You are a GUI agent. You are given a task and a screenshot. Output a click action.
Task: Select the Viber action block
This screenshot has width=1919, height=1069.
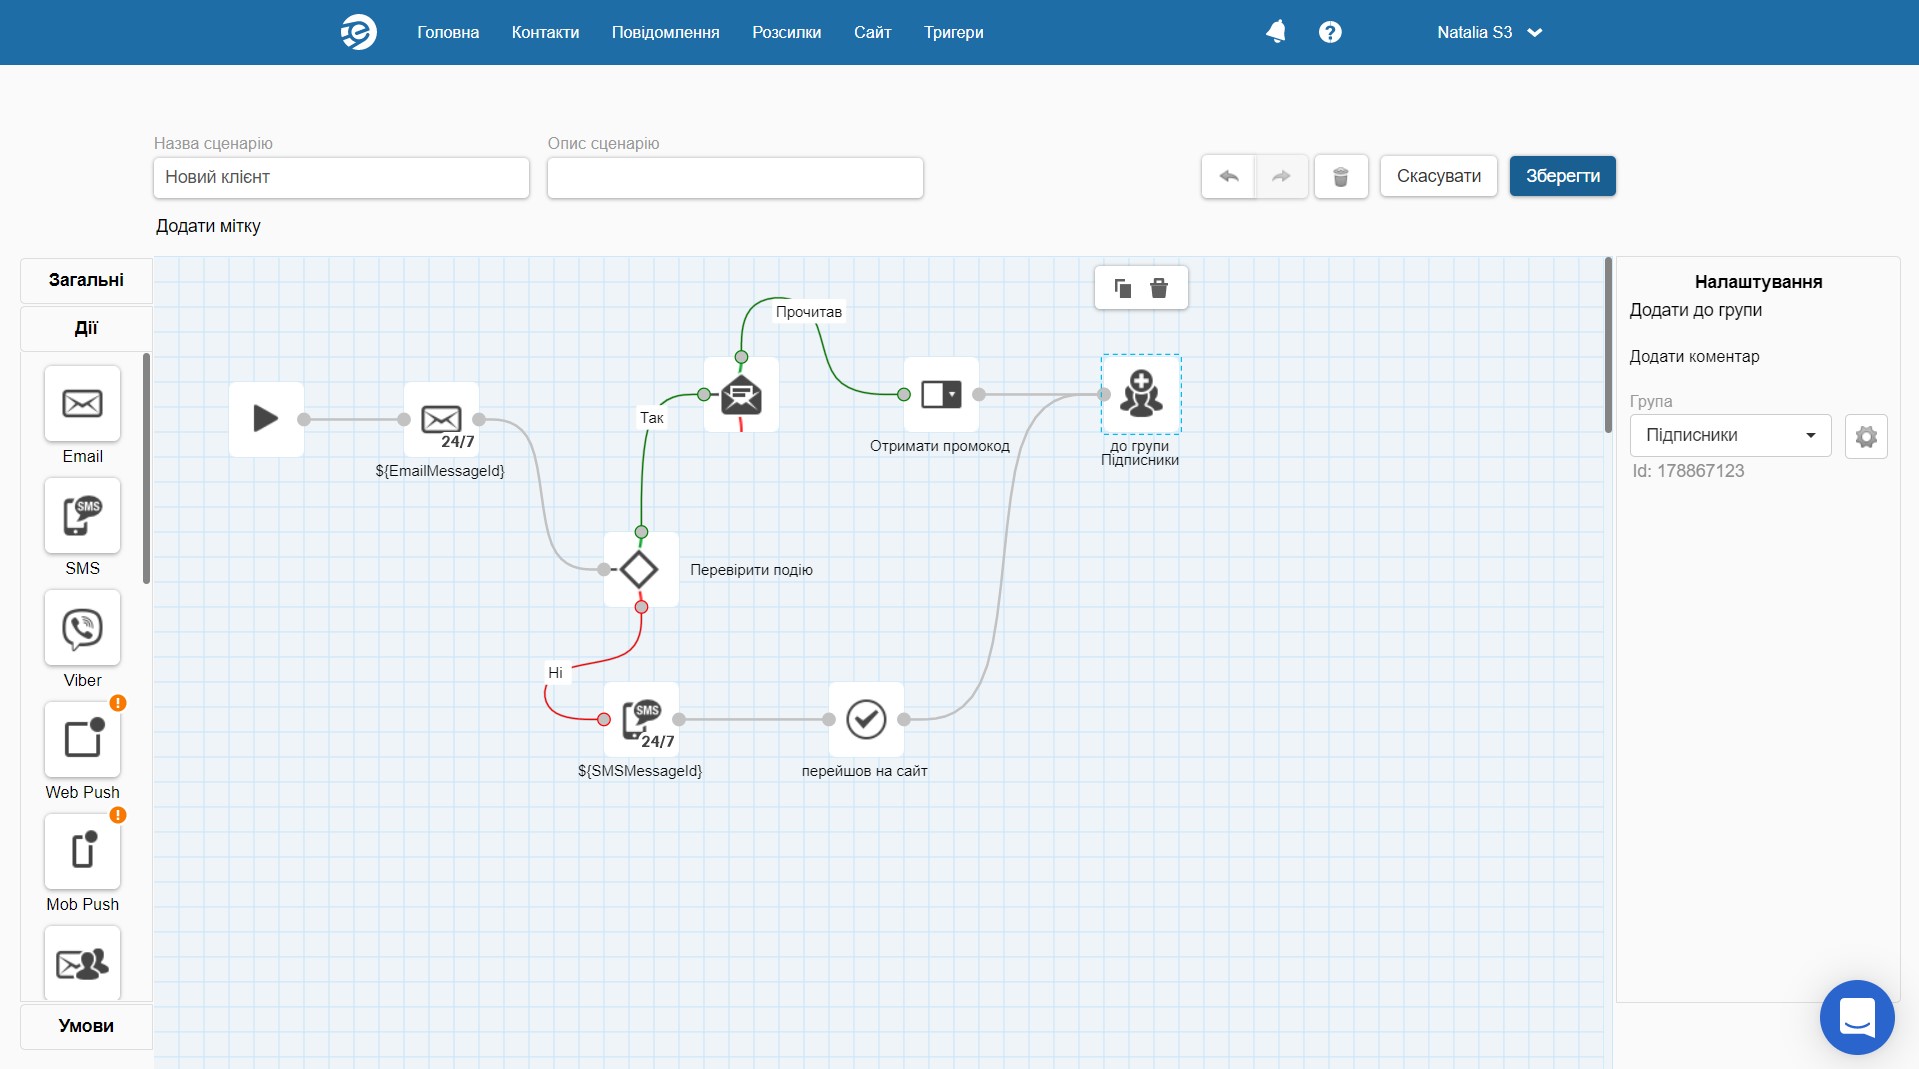82,628
